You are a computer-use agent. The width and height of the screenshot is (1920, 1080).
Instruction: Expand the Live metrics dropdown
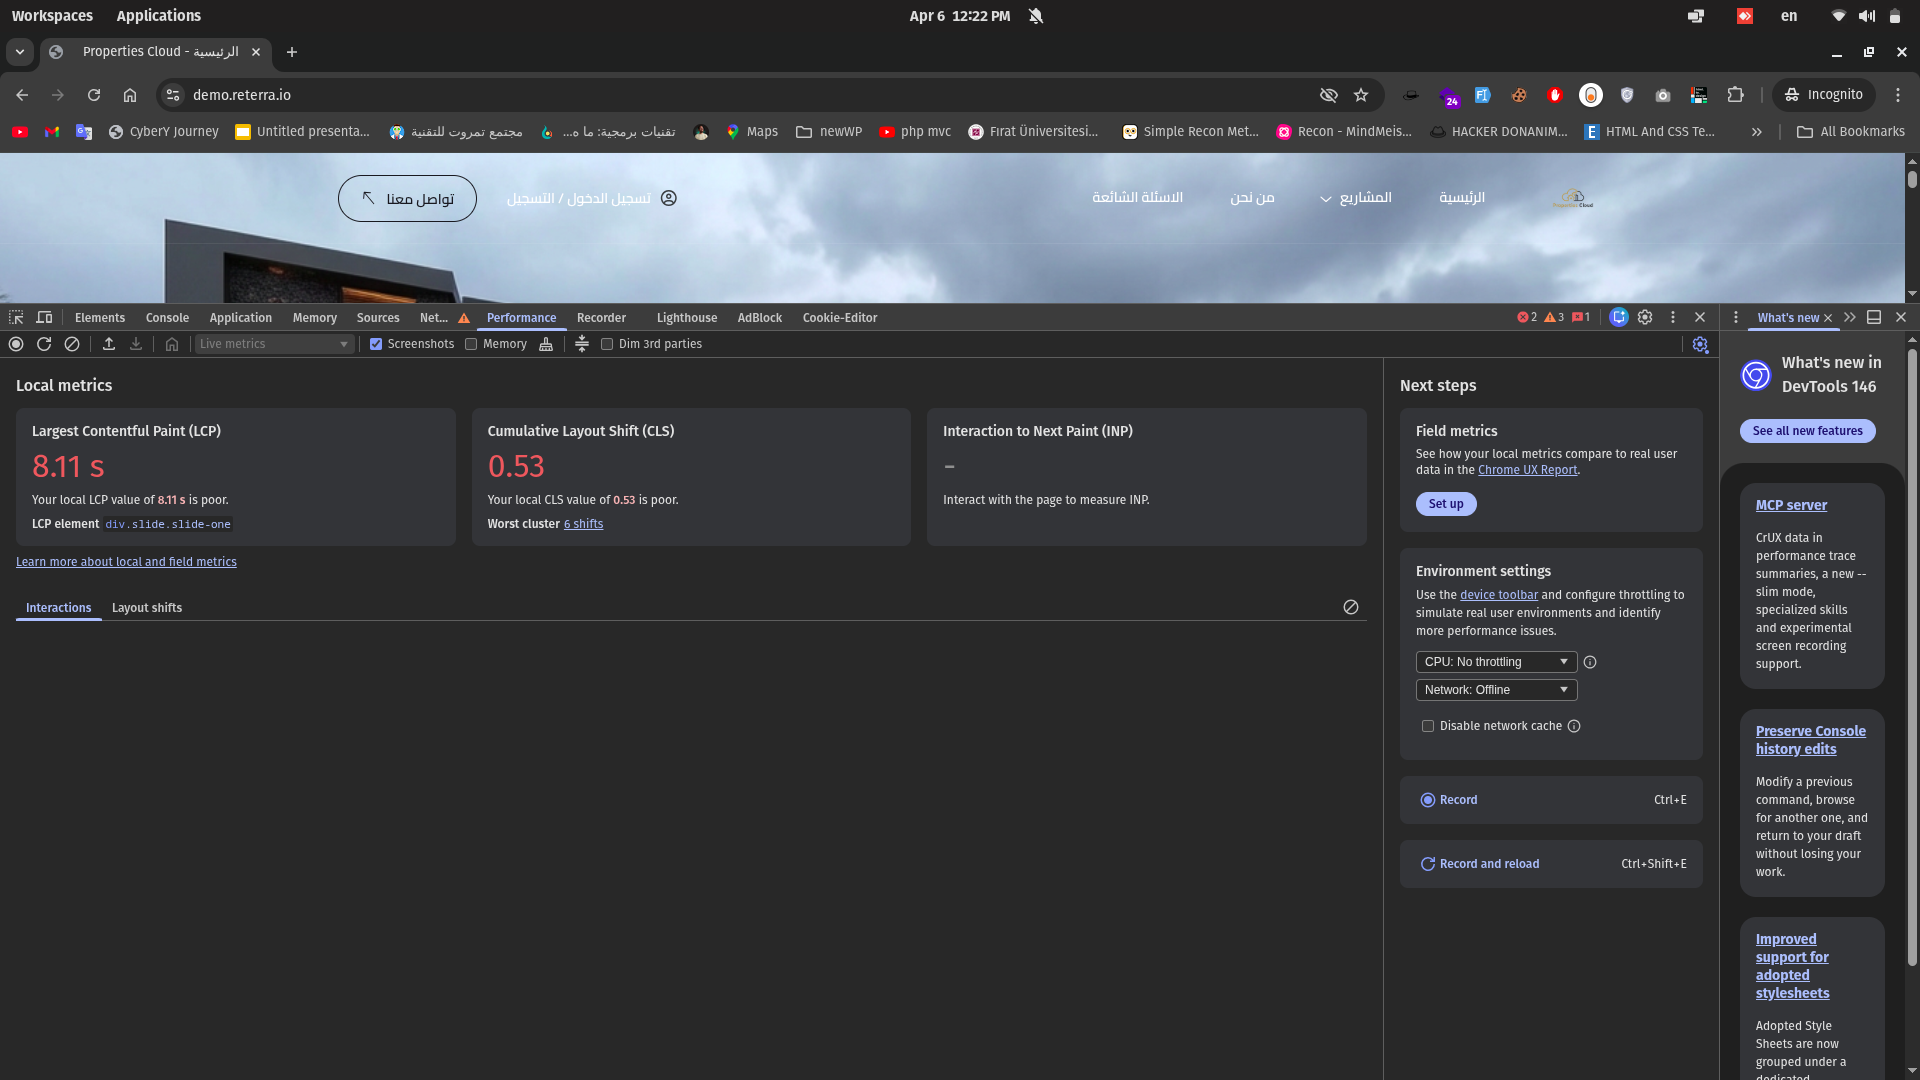coord(274,344)
